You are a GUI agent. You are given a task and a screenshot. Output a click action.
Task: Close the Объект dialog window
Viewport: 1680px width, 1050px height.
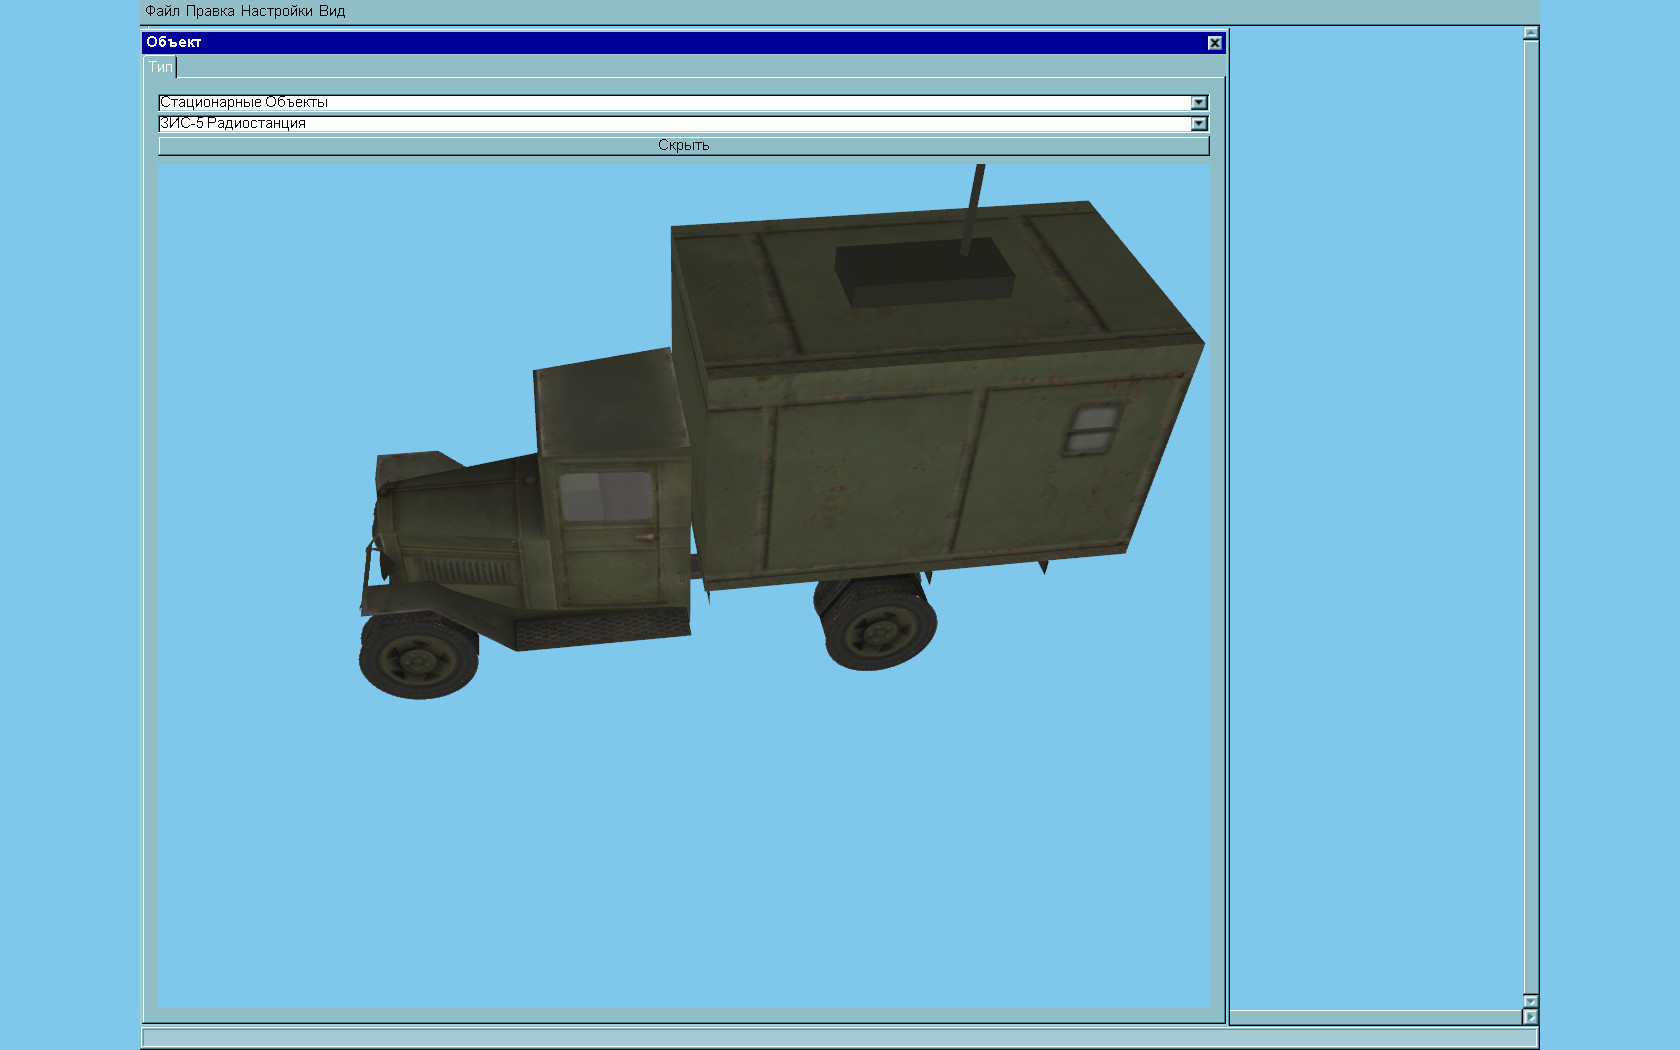click(x=1215, y=42)
